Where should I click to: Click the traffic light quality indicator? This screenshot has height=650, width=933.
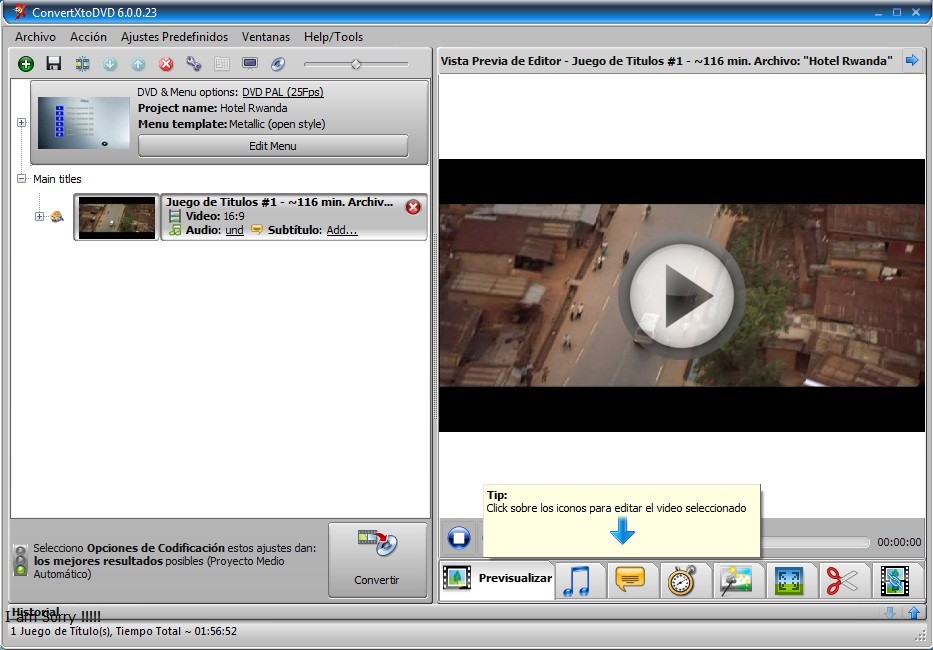21,560
